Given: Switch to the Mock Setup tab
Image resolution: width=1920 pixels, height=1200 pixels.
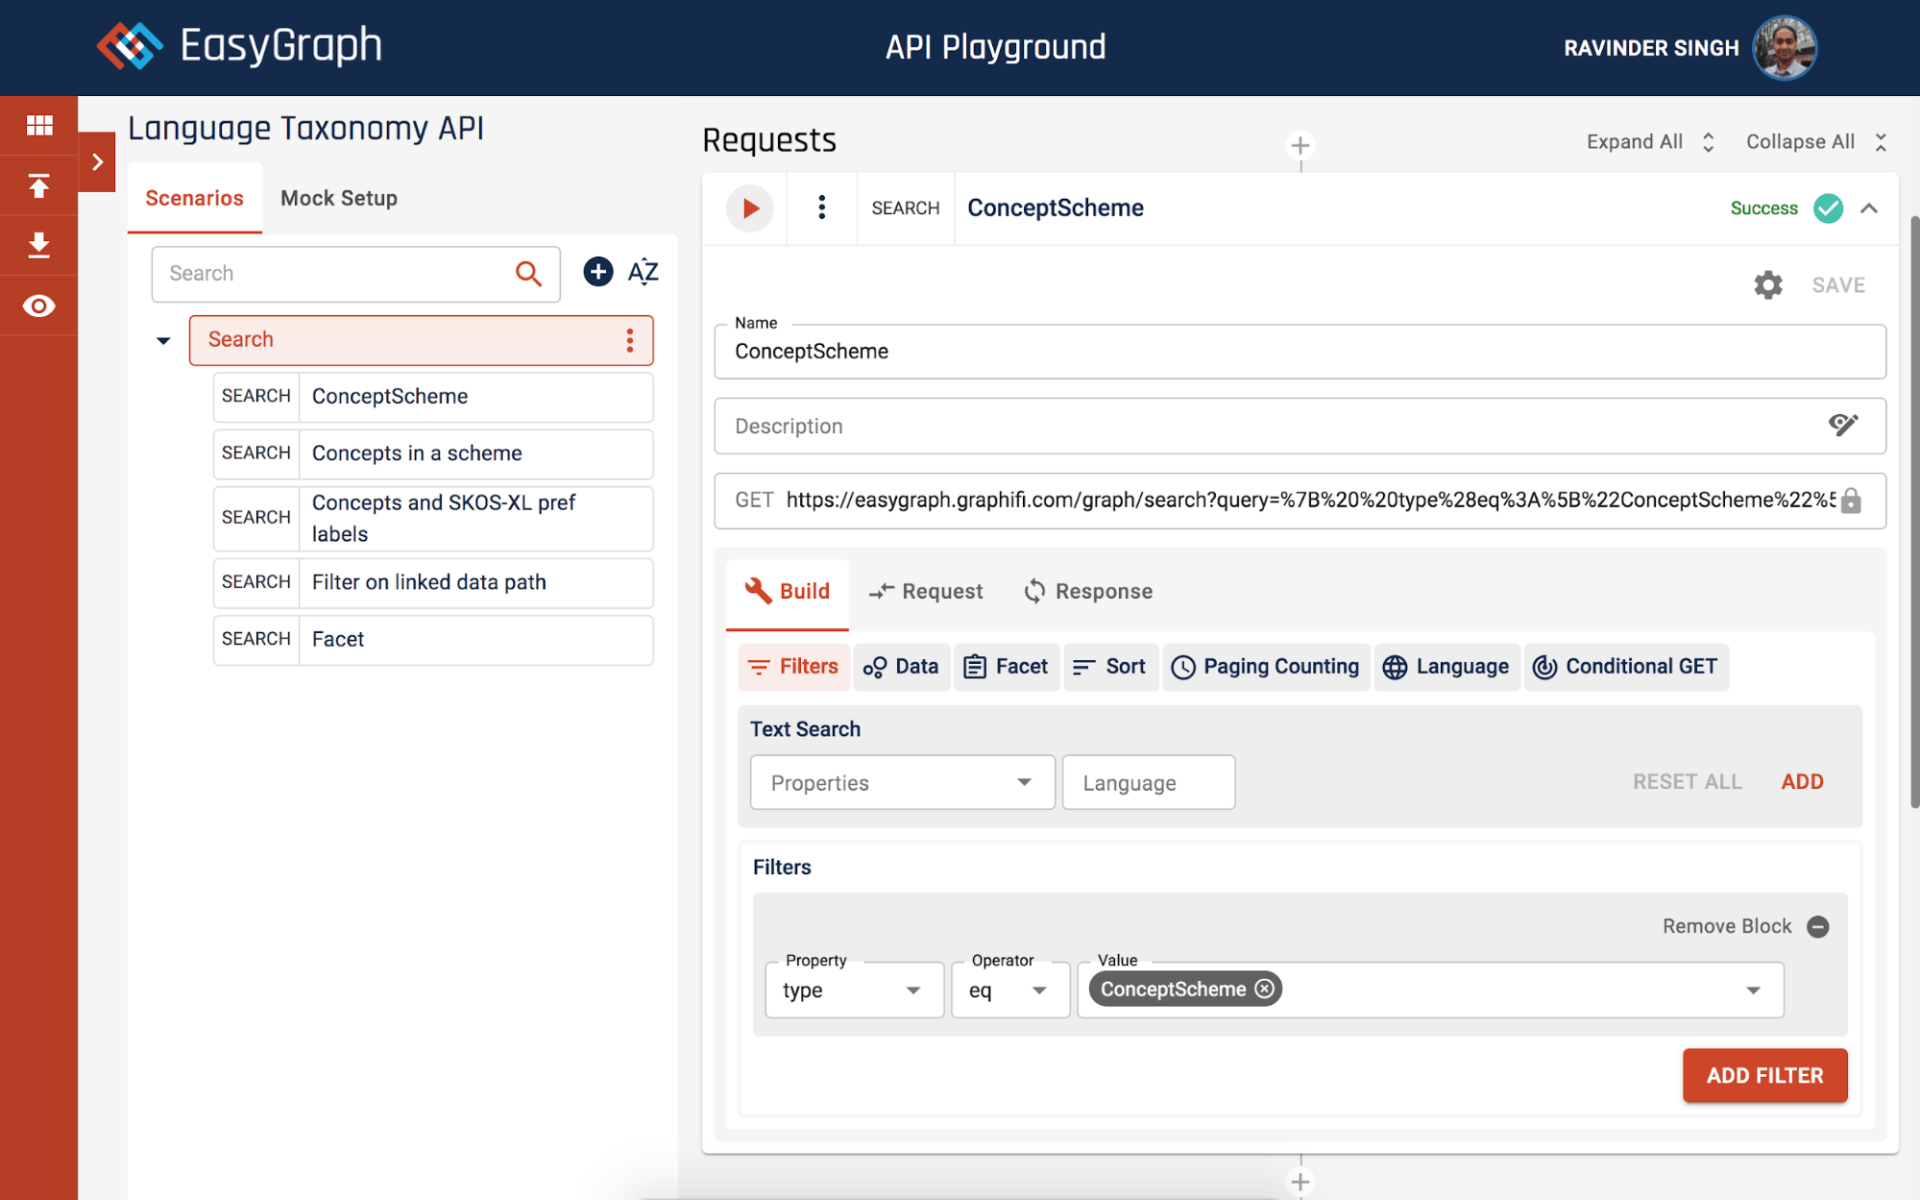Looking at the screenshot, I should (339, 198).
